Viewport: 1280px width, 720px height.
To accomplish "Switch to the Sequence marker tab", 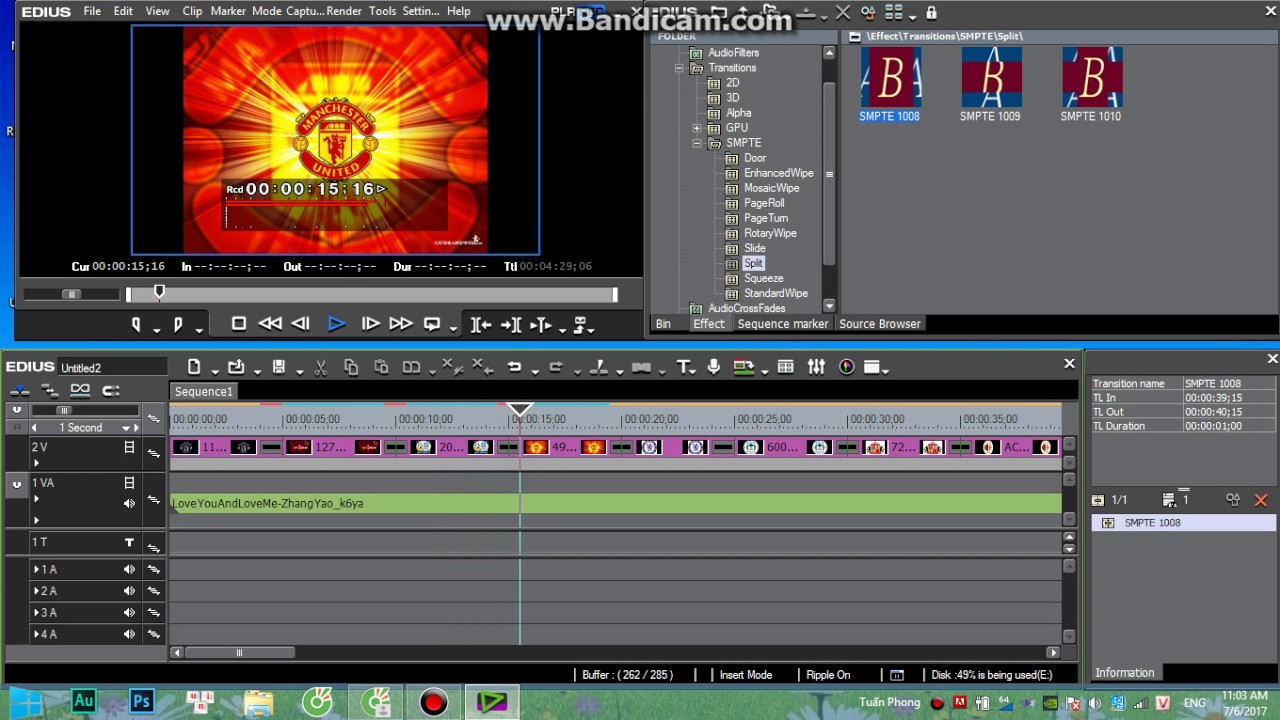I will [x=783, y=324].
